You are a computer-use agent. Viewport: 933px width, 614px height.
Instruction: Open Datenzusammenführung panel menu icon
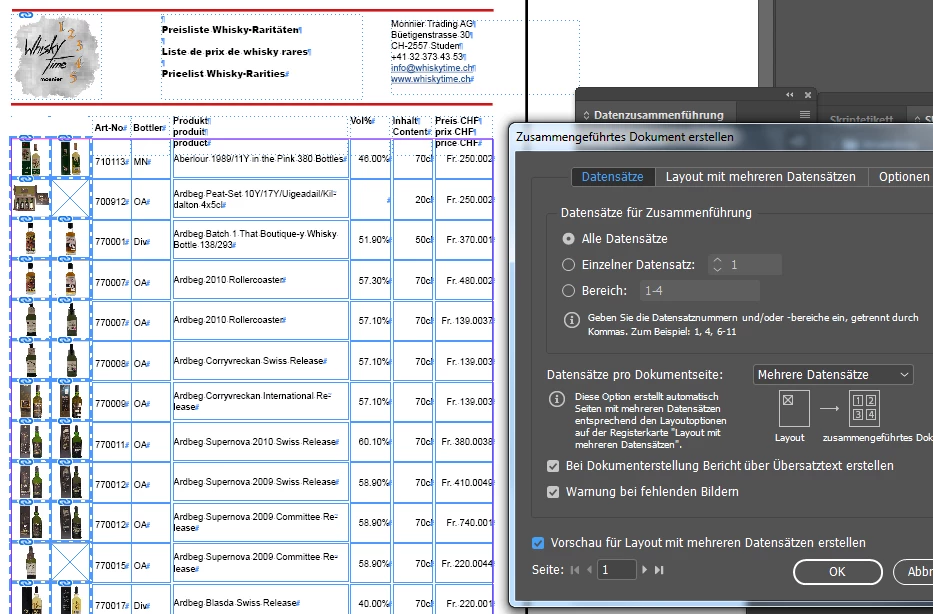pos(804,114)
